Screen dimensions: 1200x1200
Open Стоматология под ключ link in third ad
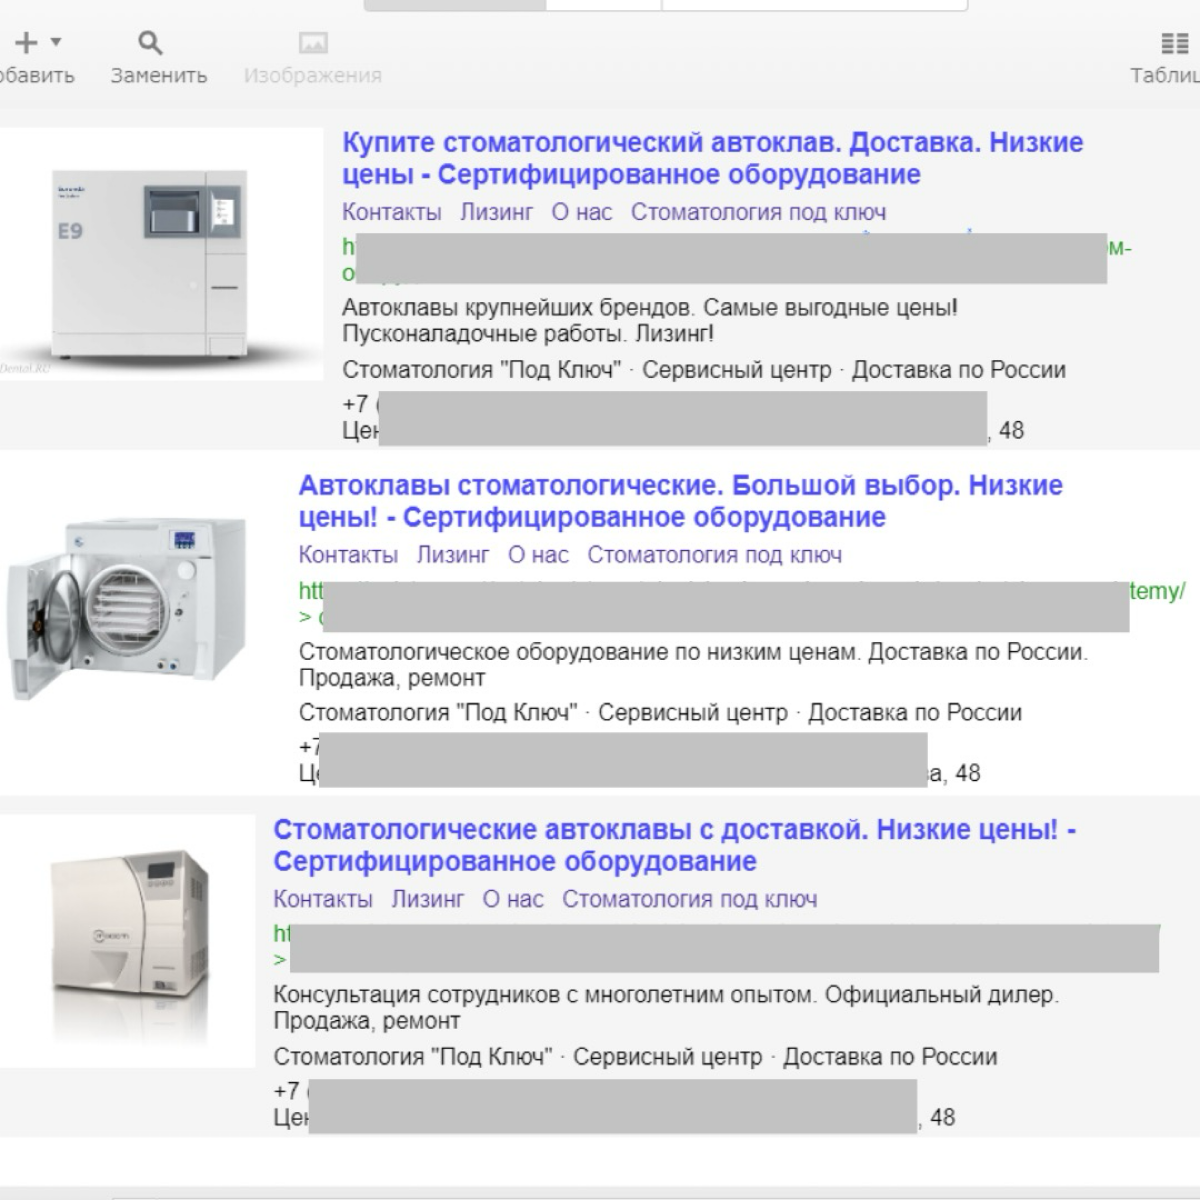click(x=689, y=899)
